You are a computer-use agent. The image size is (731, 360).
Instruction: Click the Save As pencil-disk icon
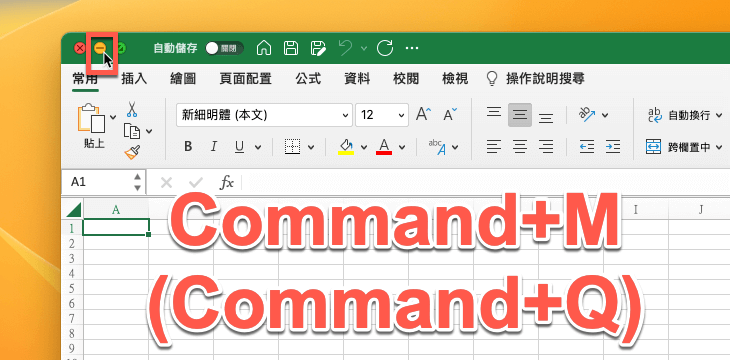[318, 48]
